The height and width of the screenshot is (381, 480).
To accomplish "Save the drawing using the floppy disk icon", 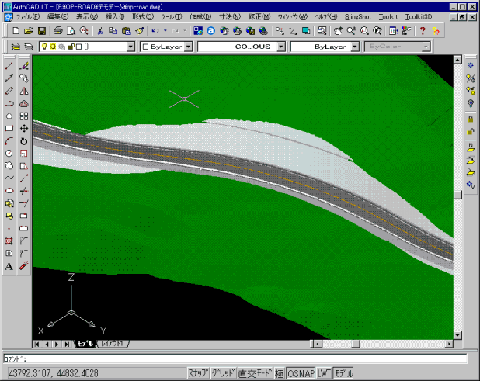I will click(x=42, y=31).
